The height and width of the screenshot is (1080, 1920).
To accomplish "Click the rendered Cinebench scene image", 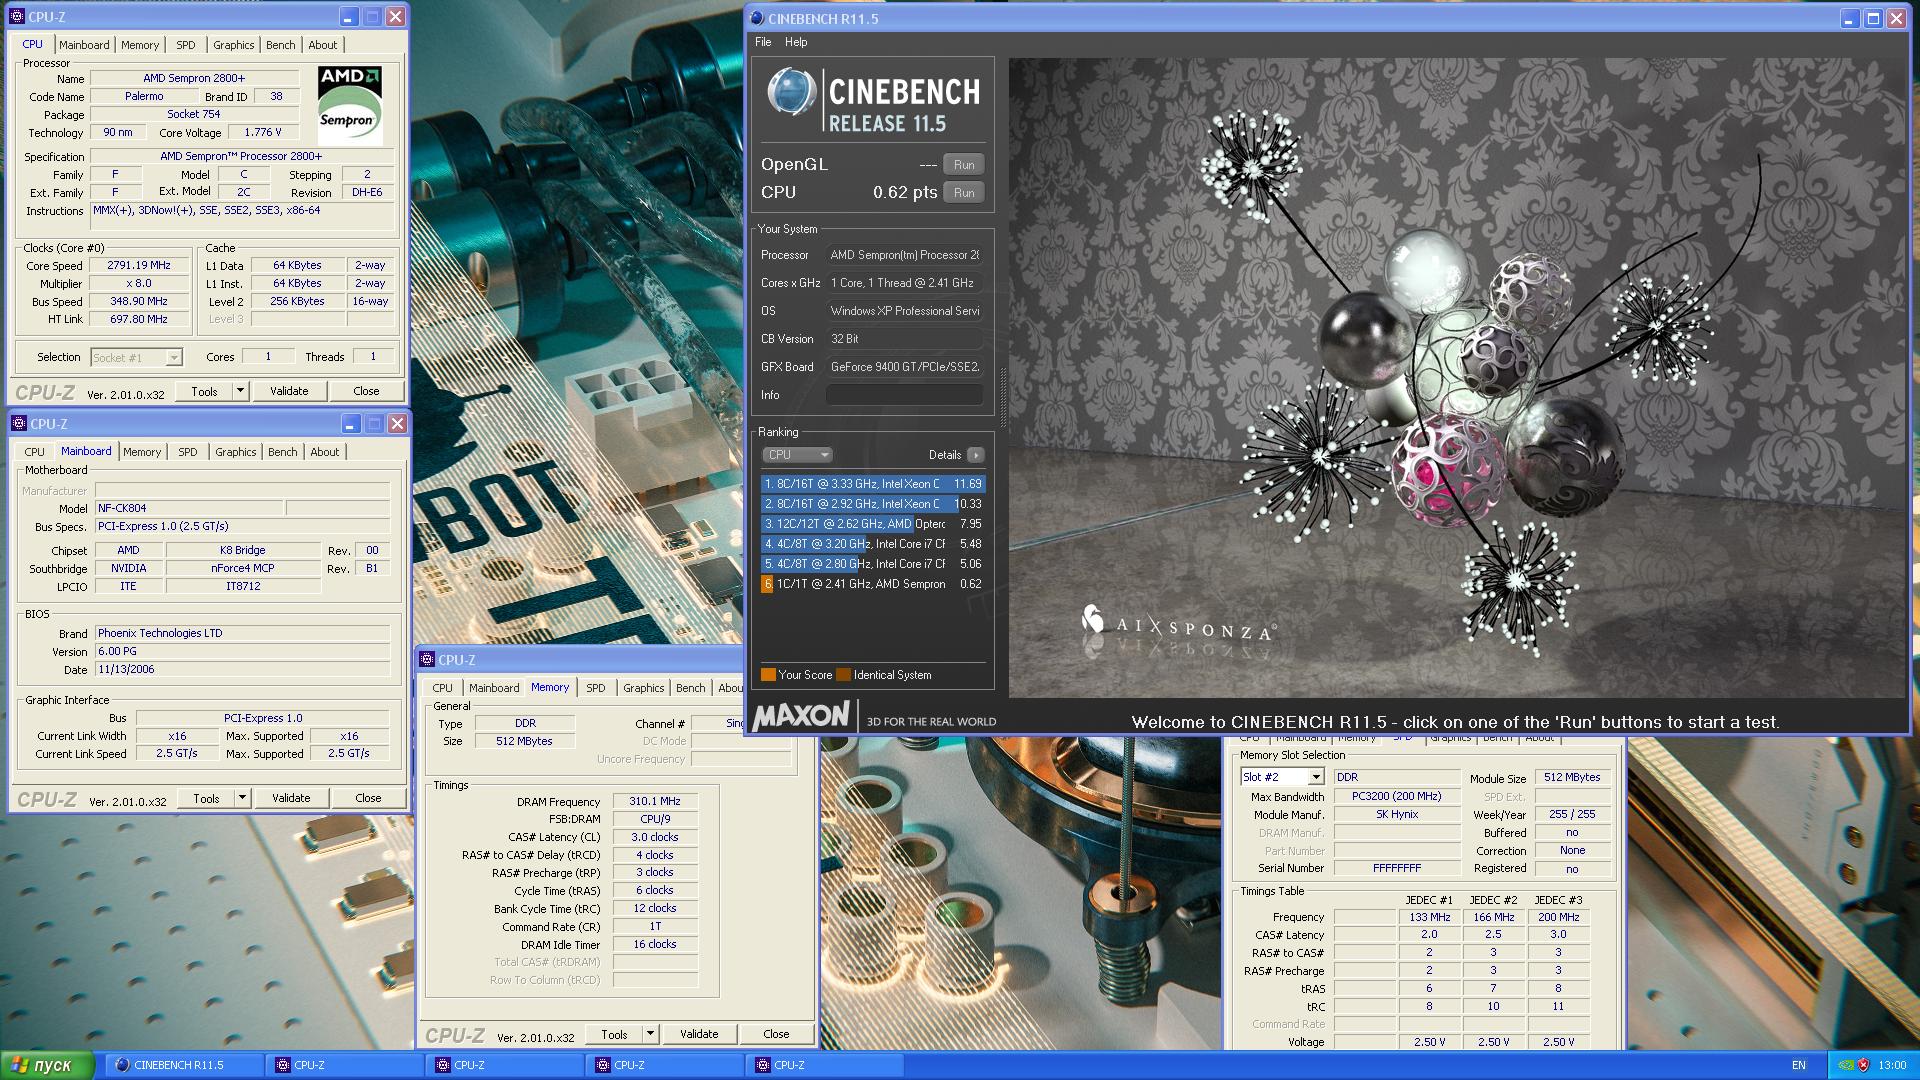I will click(1457, 378).
